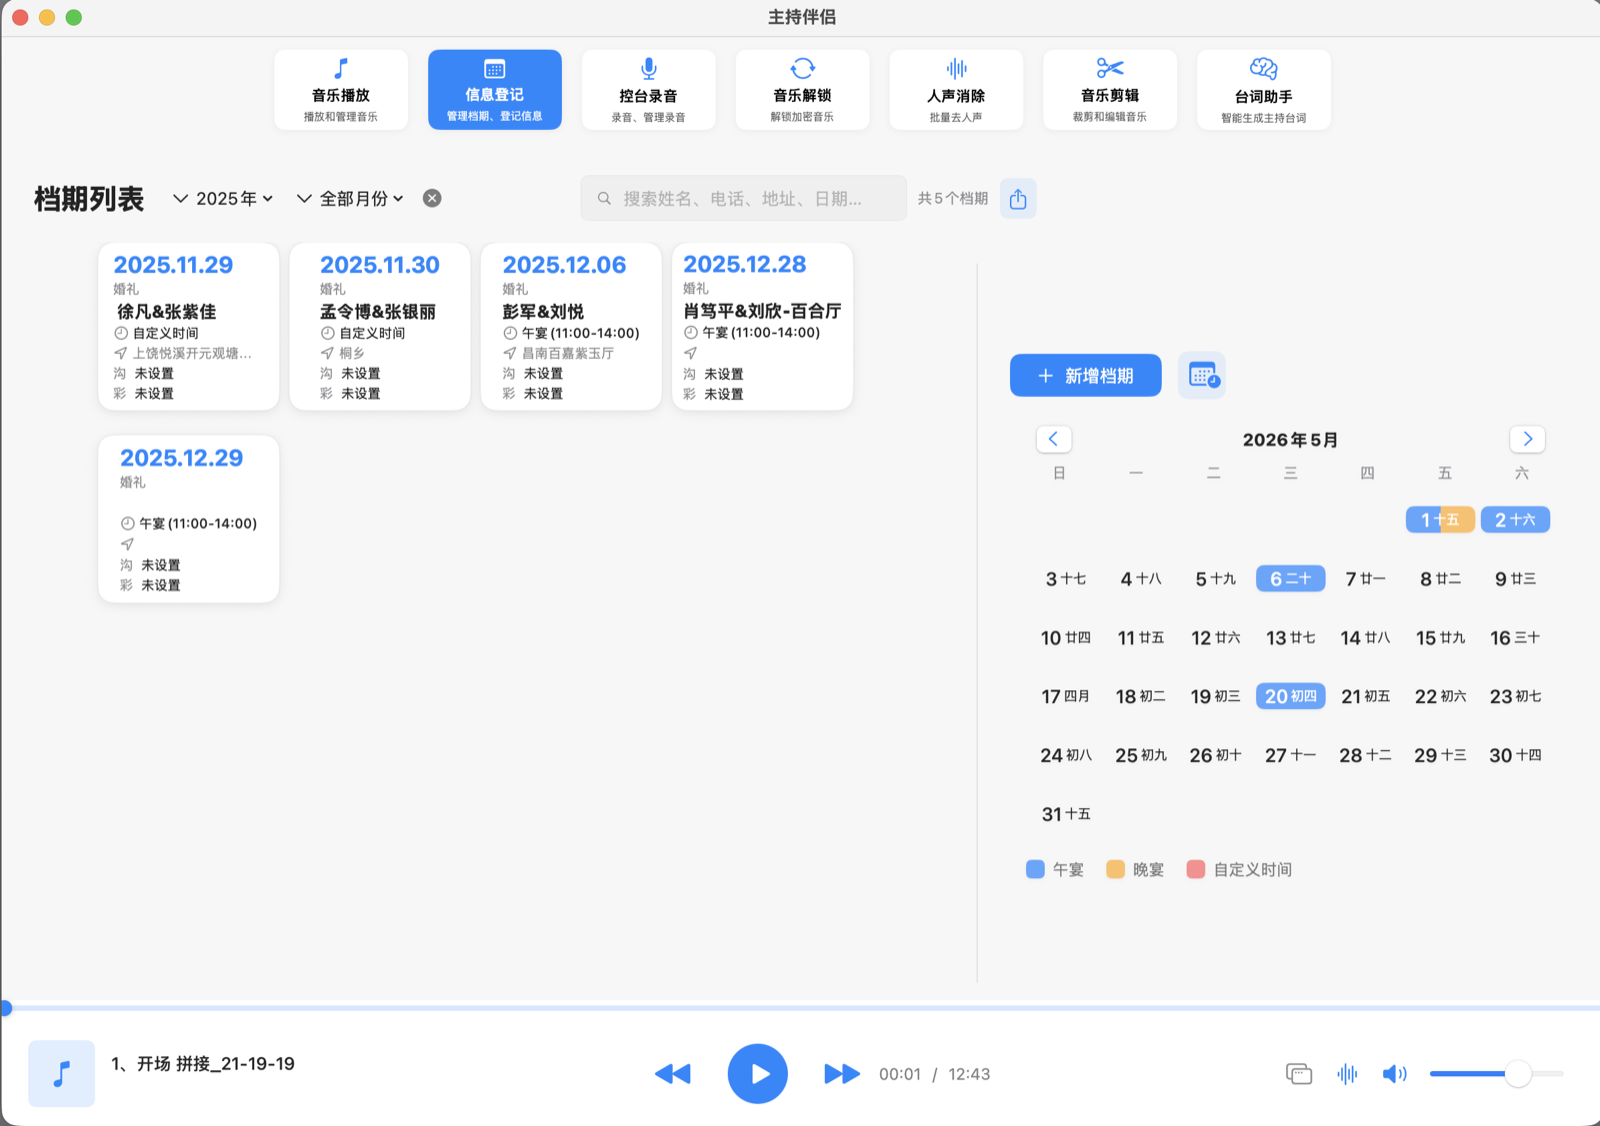This screenshot has width=1600, height=1126.
Task: Click the 新增档期 add schedule button
Action: (1086, 375)
